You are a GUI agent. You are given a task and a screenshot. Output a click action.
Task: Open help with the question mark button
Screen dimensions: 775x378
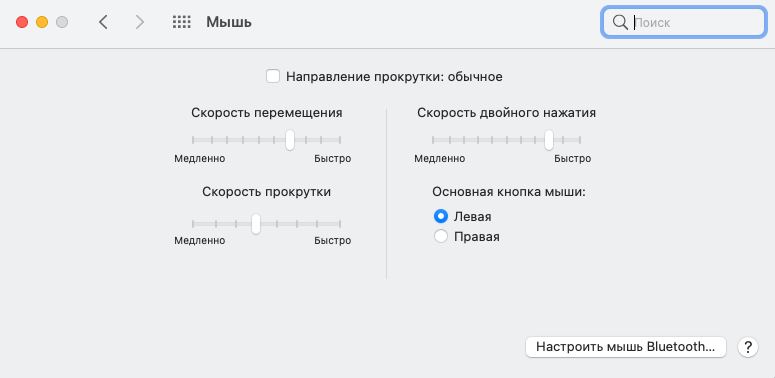747,347
